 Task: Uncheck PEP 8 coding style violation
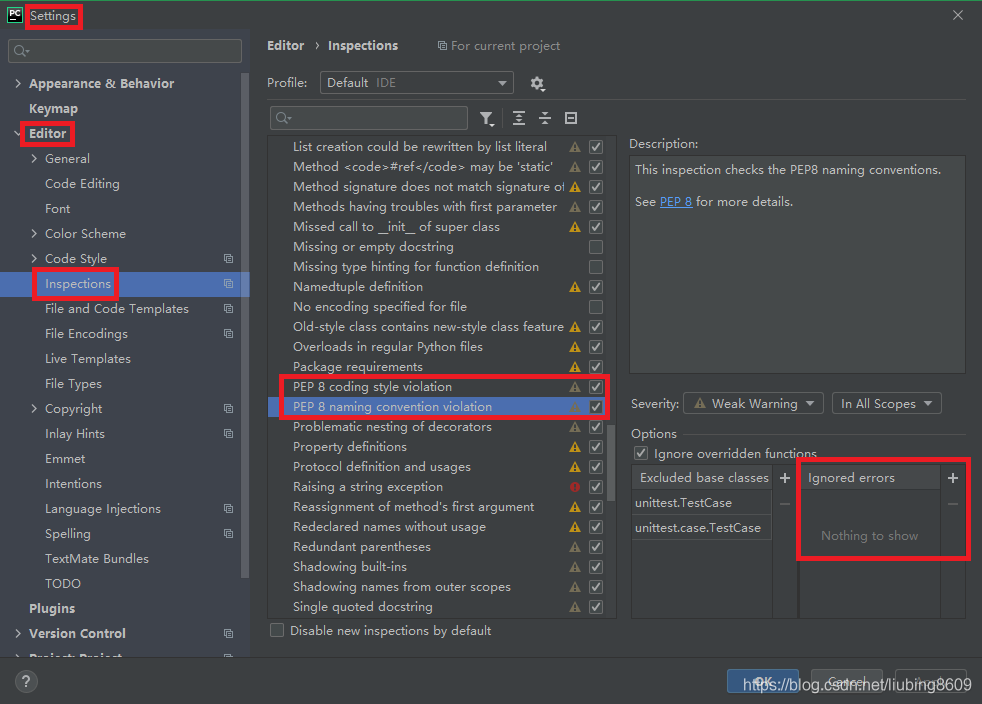(x=596, y=387)
